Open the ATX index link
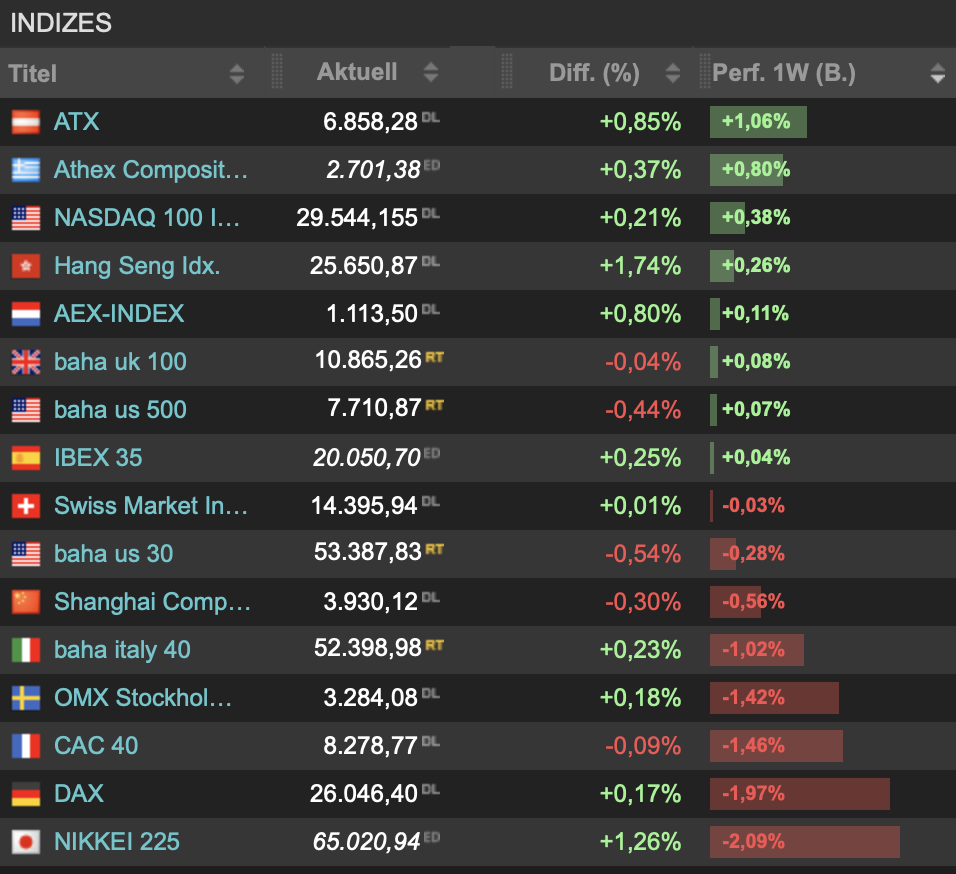956x874 pixels. [76, 122]
